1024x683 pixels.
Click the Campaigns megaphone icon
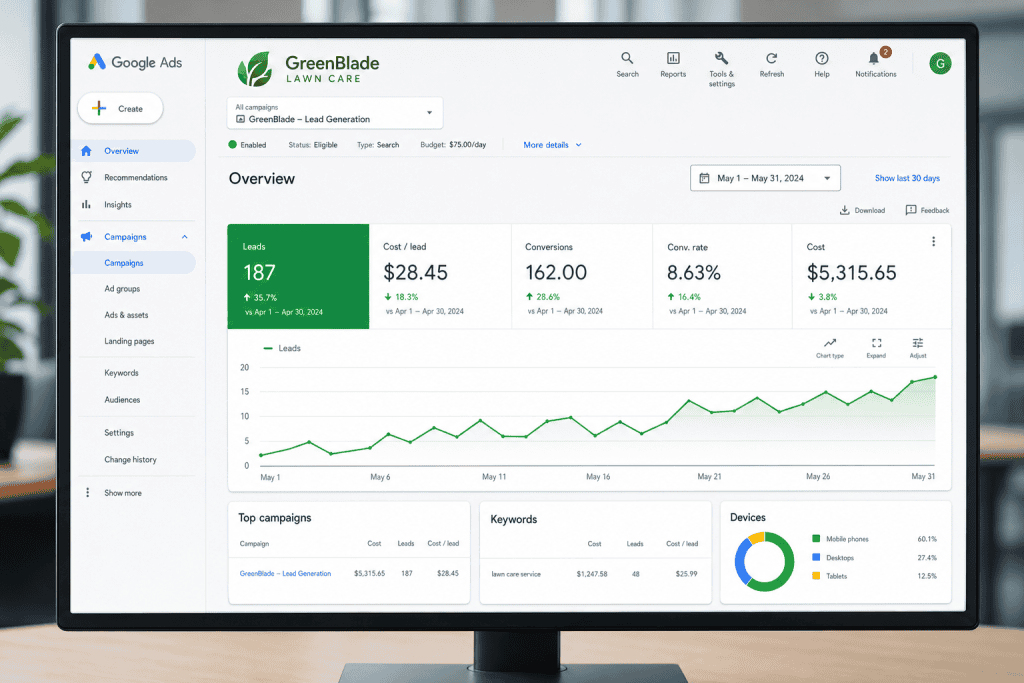(86, 236)
